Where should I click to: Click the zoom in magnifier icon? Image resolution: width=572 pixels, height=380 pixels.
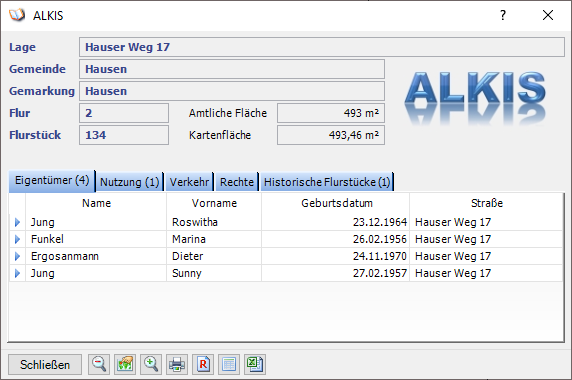point(151,364)
